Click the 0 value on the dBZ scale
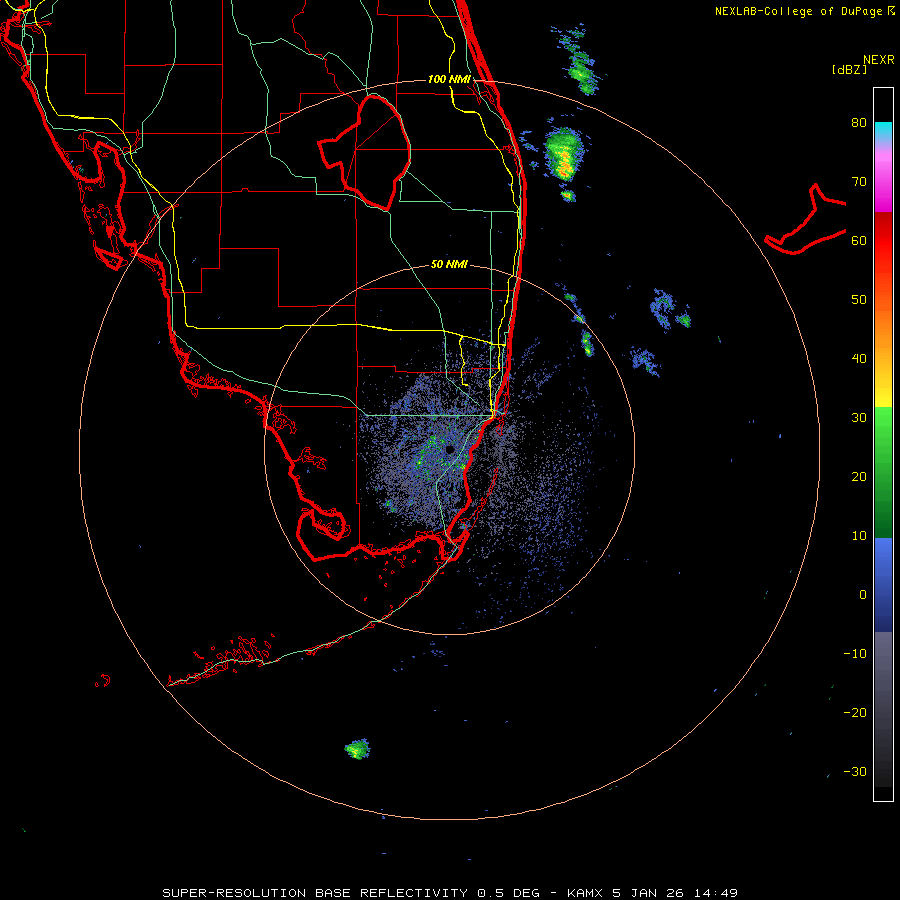This screenshot has height=900, width=900. click(x=863, y=595)
